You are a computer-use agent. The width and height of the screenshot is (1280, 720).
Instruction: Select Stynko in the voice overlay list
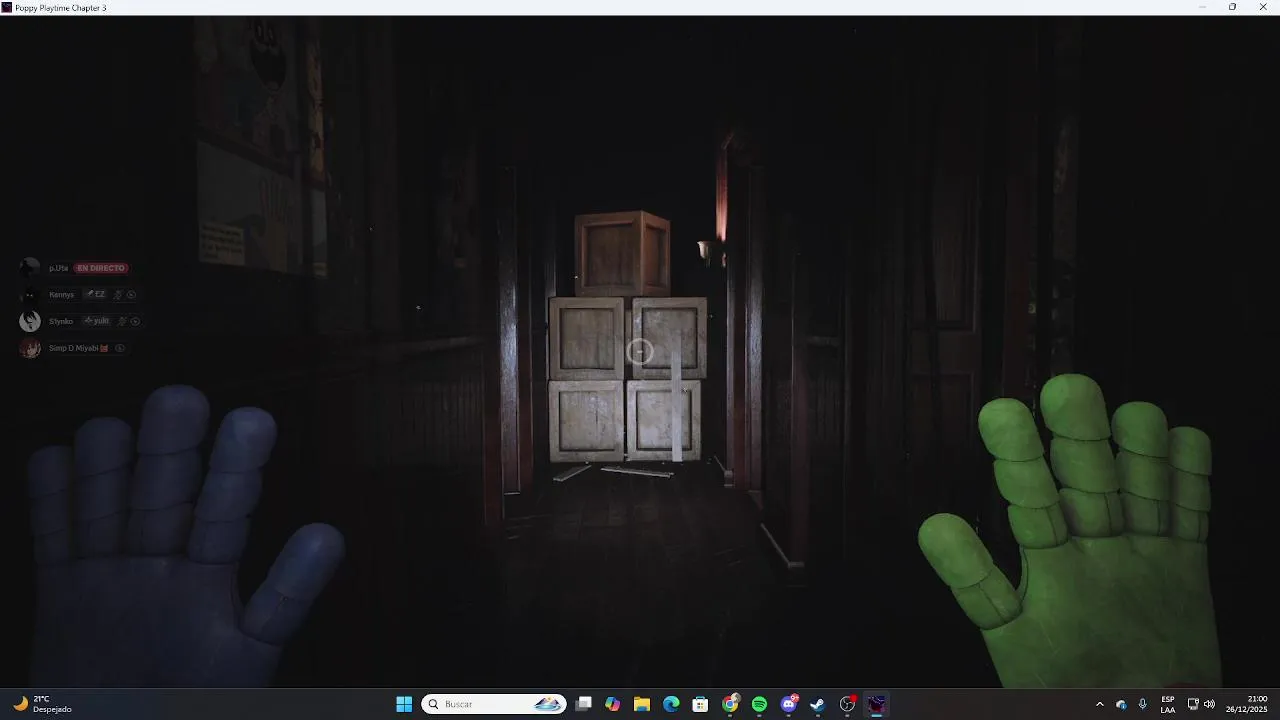point(61,321)
